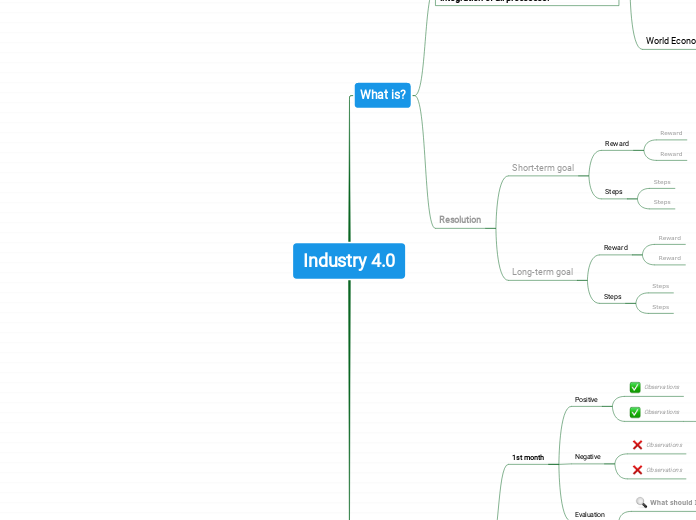Select upper Observations text under Negative
This screenshot has height=520, width=696.
664,445
